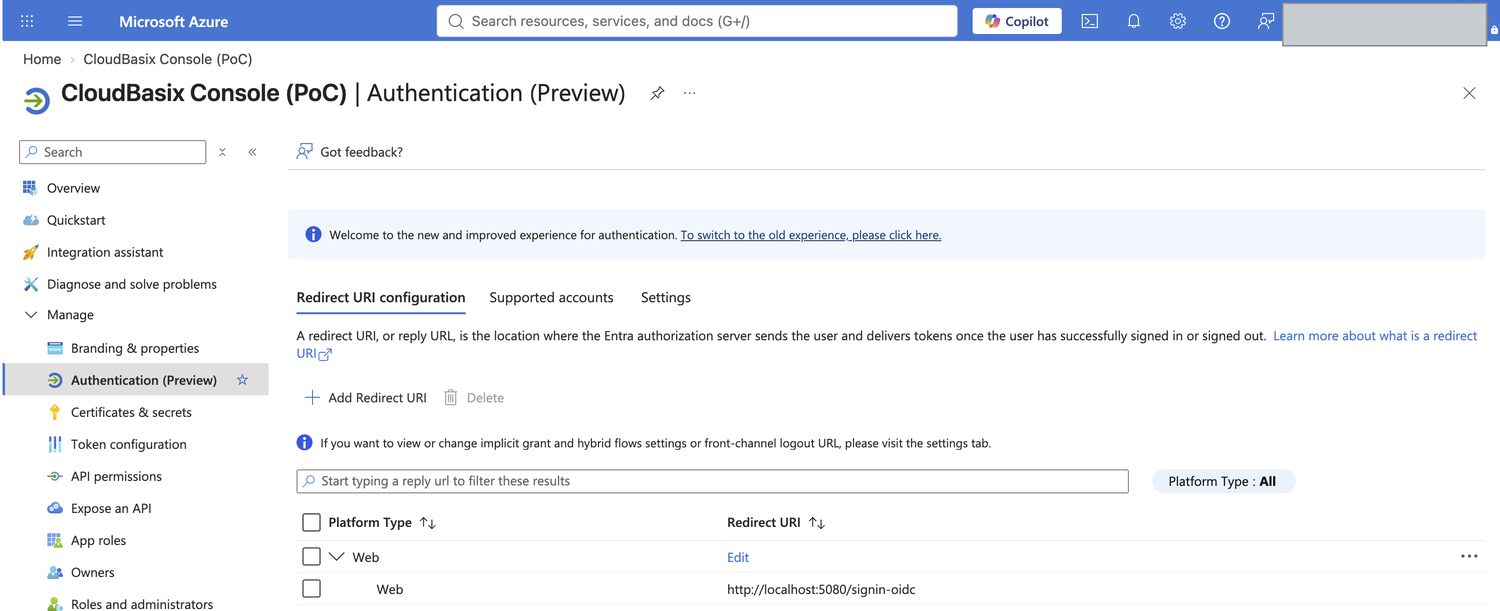Viewport: 1500px width, 611px height.
Task: Focus the left menu Search box
Action: tap(112, 152)
